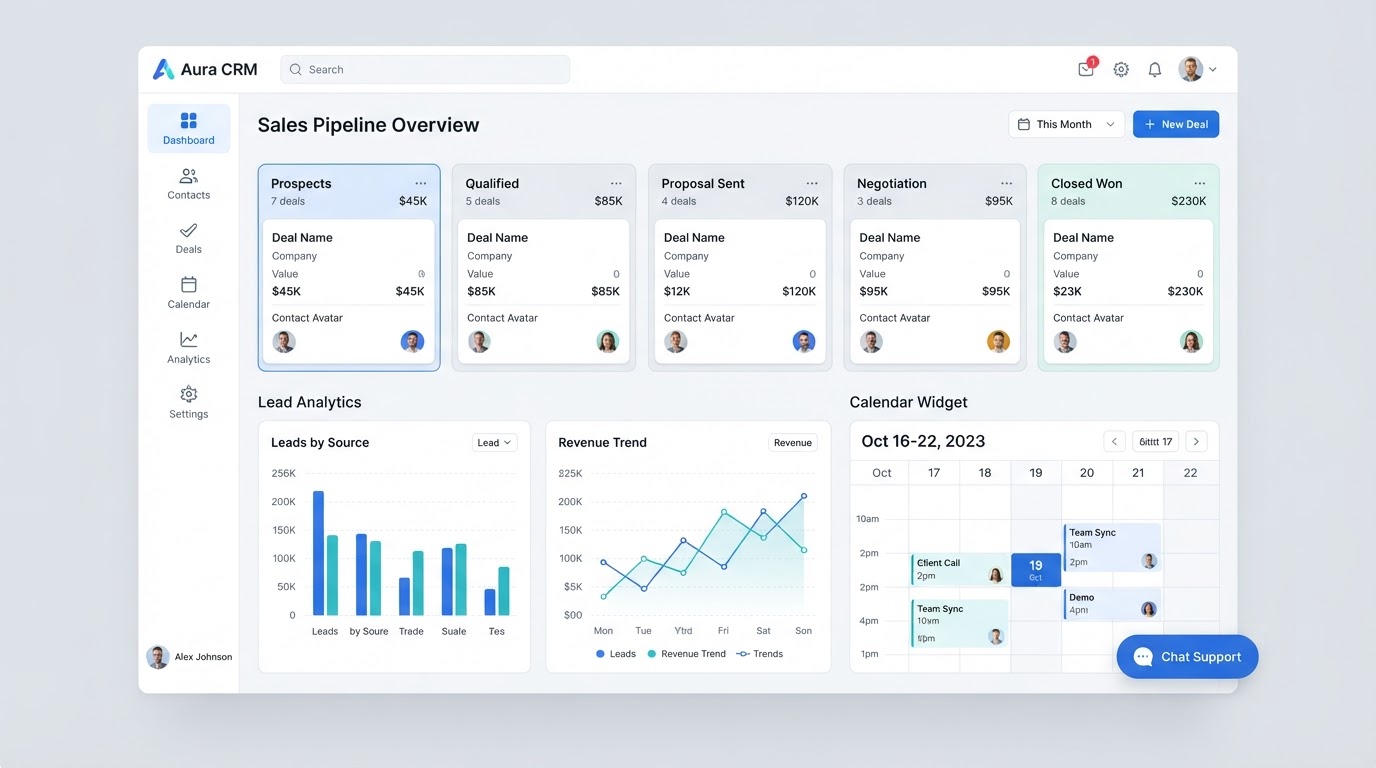Screen dimensions: 1376x768
Task: Toggle Trends legend item
Action: [760, 654]
